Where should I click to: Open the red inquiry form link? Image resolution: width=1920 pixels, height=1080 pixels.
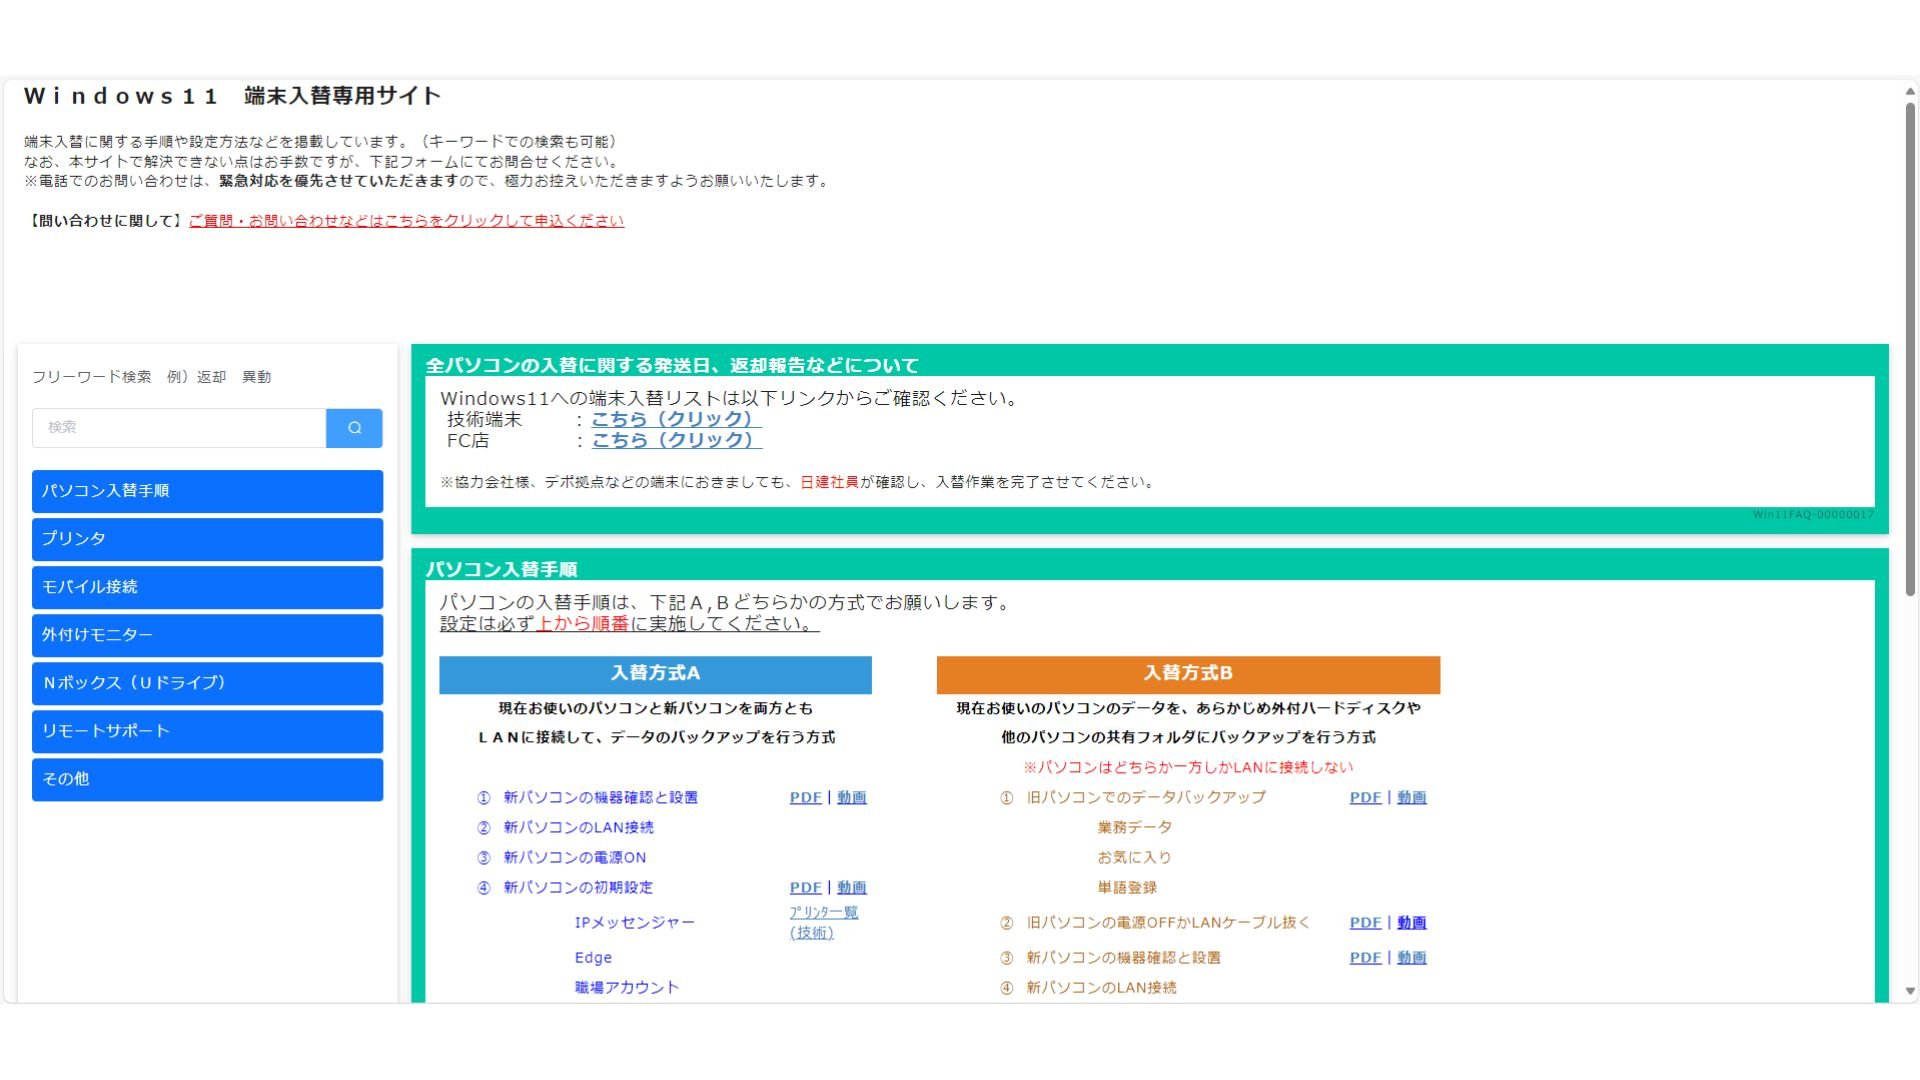coord(406,221)
